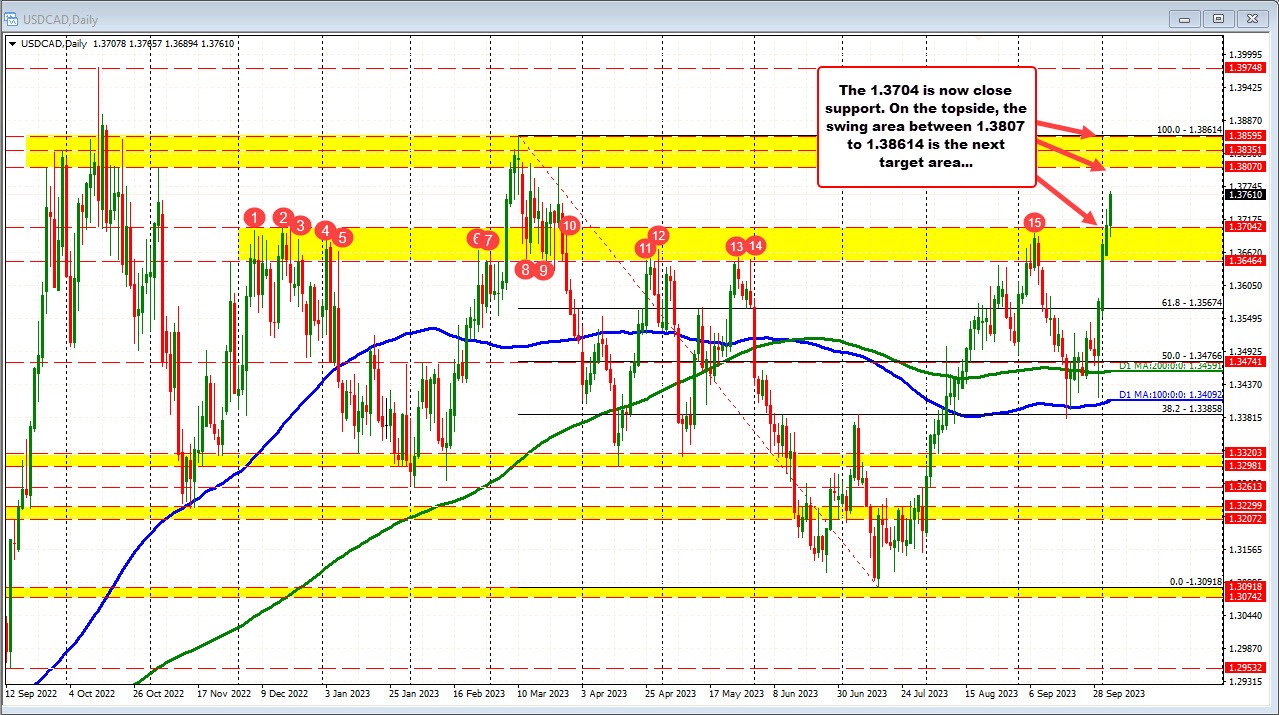Click the date label 25 Jan 2023
The image size is (1279, 715).
tap(415, 692)
